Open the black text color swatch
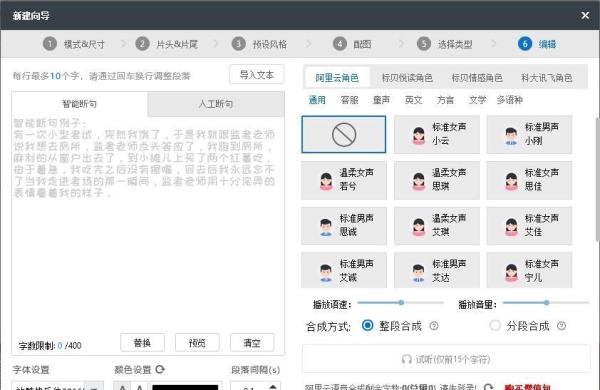The height and width of the screenshot is (390, 600). 185,387
